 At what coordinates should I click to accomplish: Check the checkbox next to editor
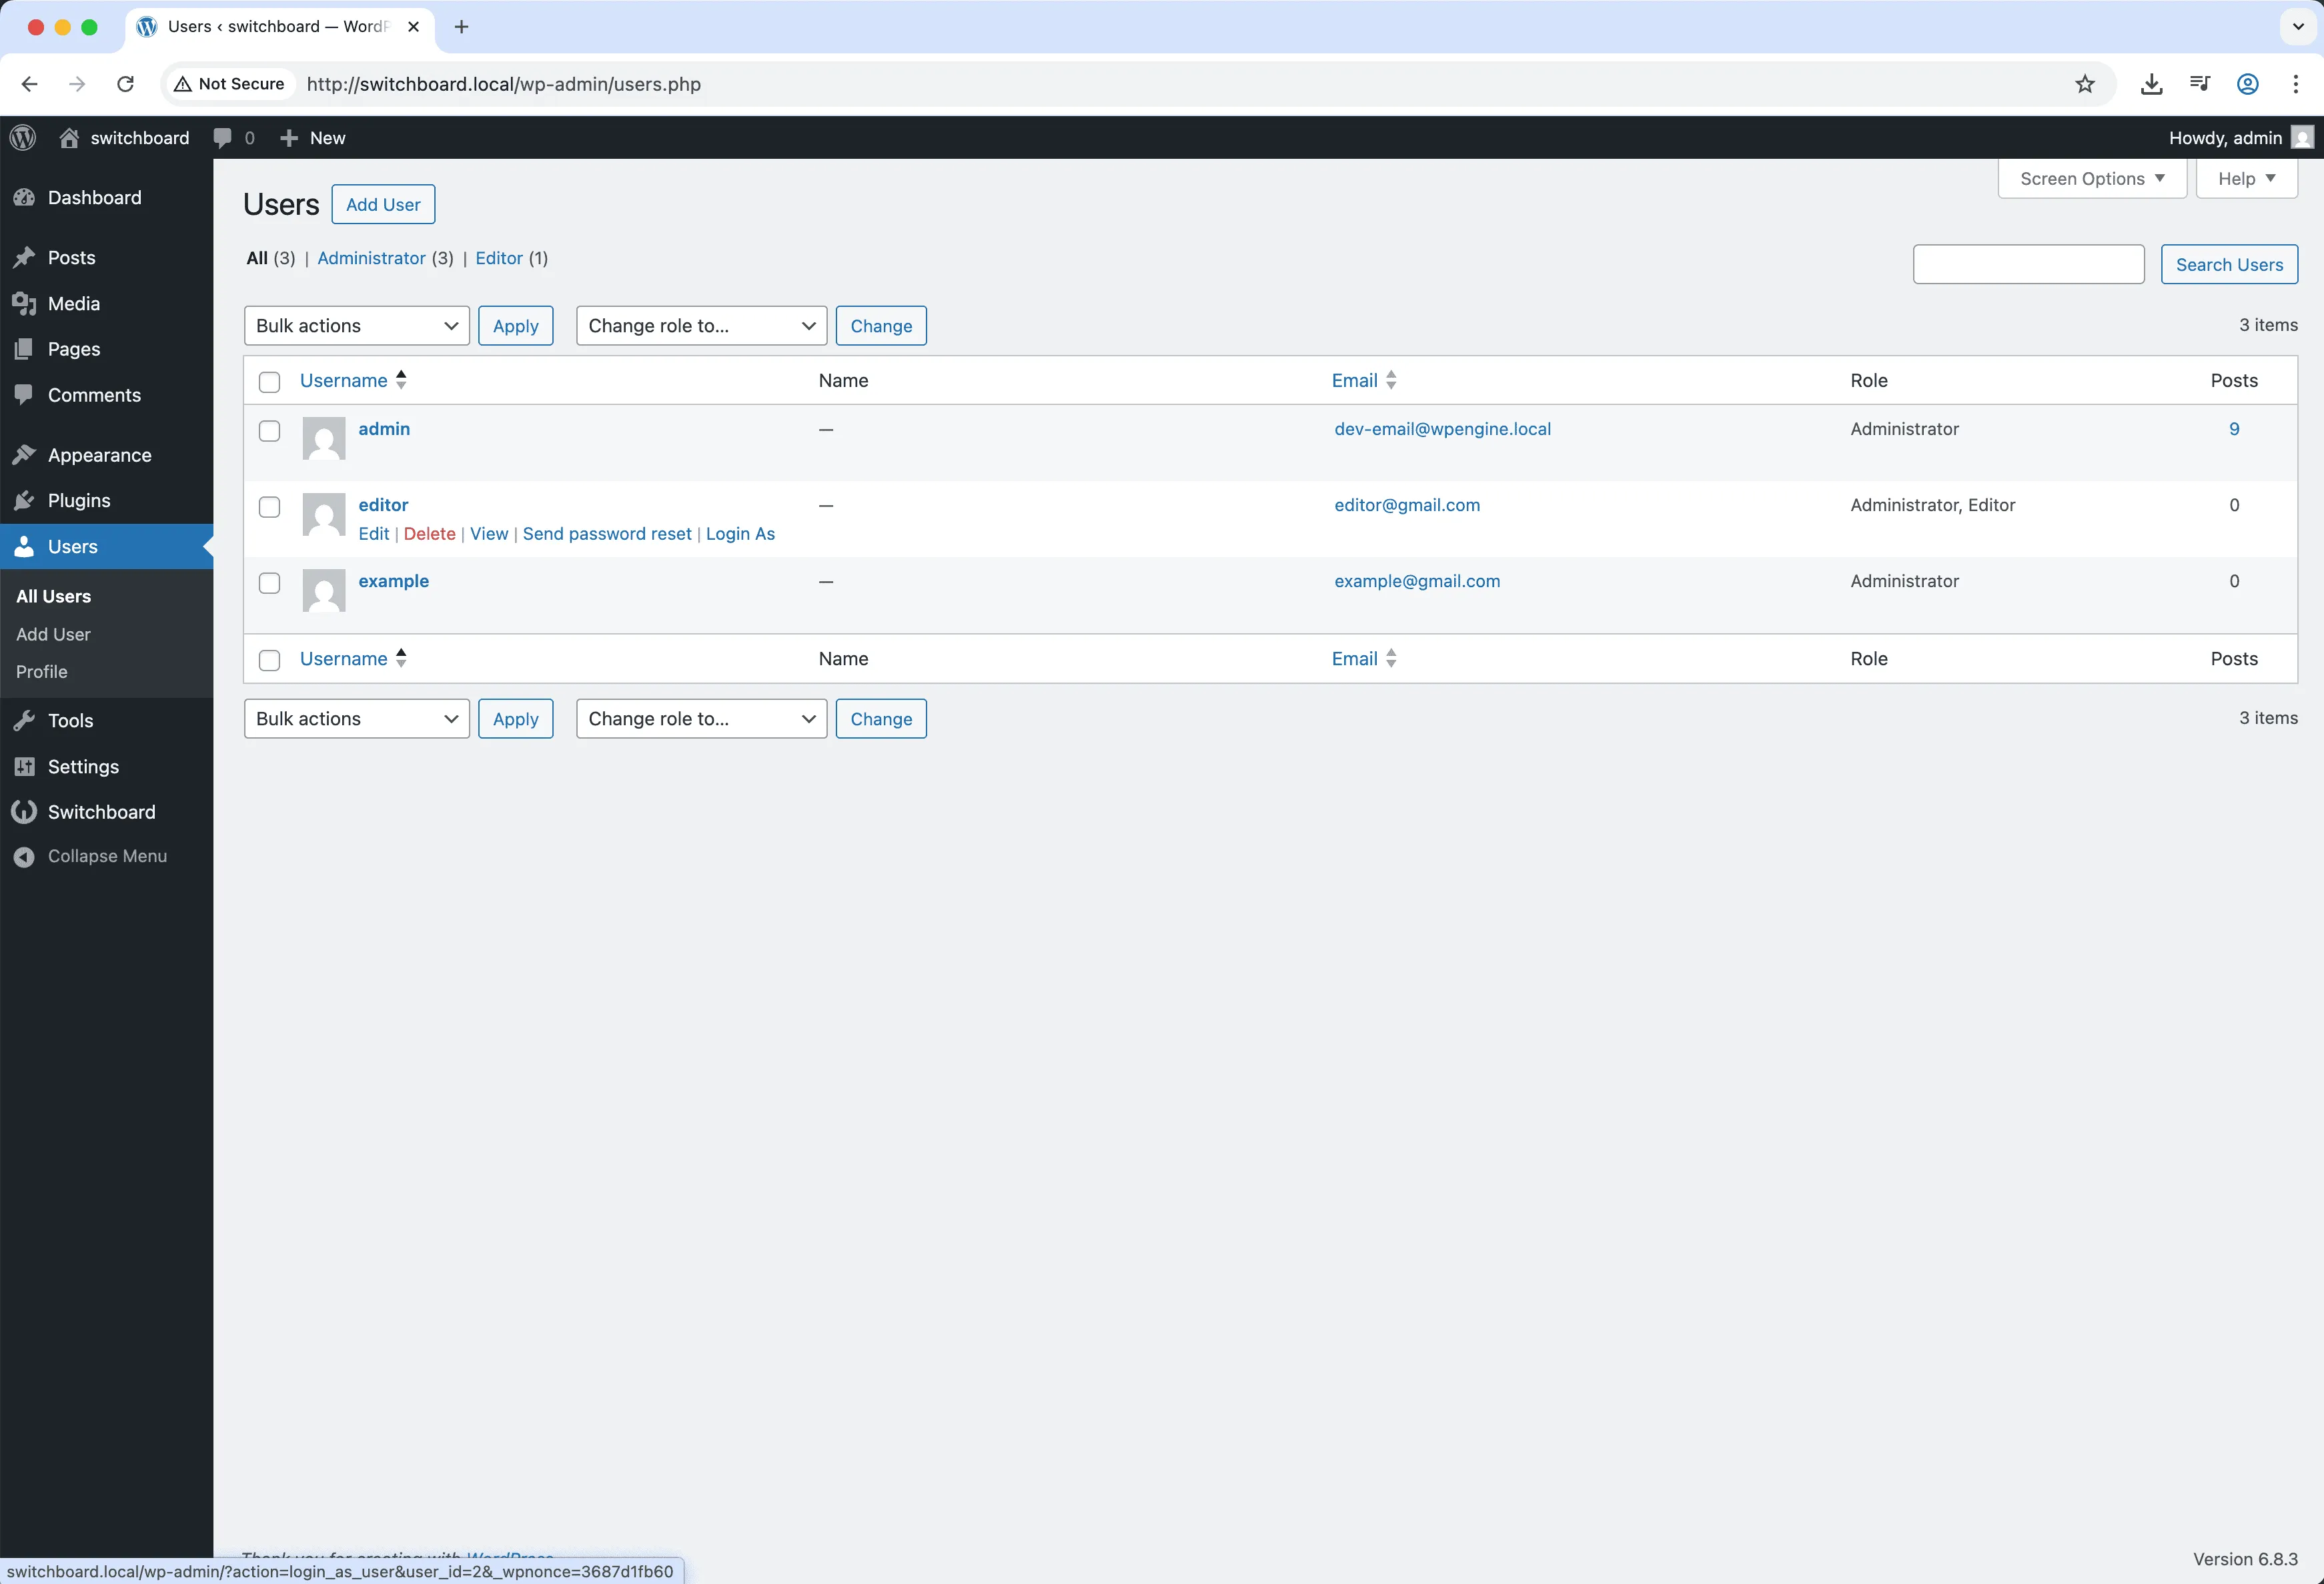coord(269,507)
